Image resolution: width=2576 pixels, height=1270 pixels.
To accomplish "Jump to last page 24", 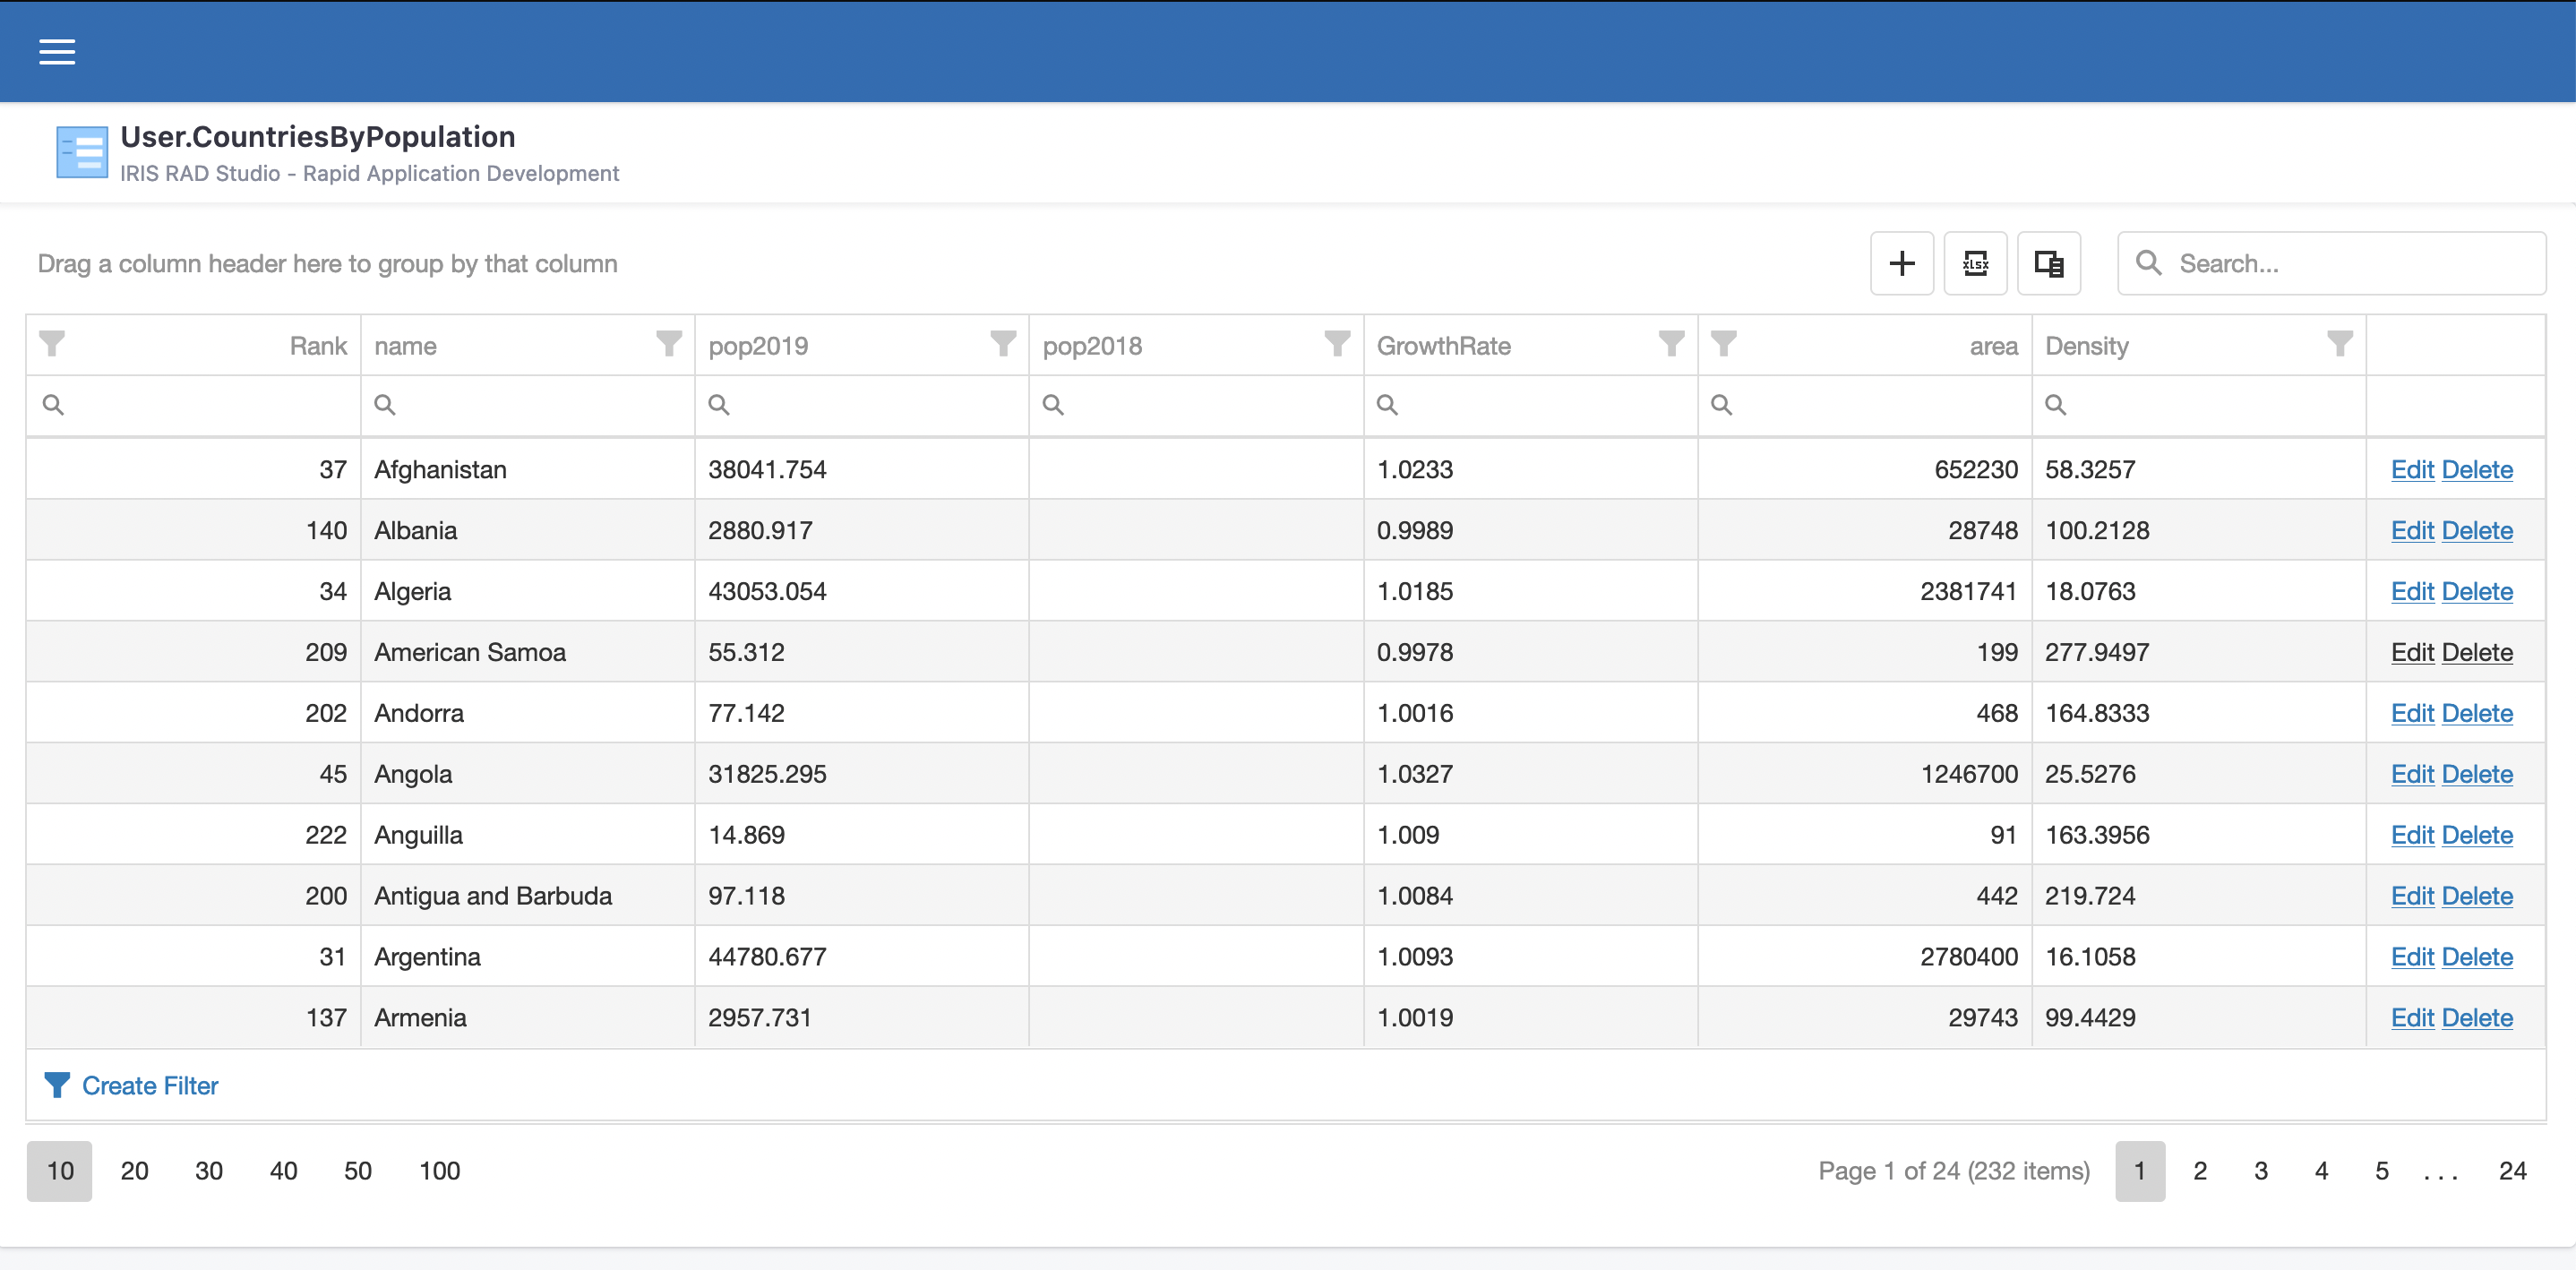I will click(2512, 1171).
